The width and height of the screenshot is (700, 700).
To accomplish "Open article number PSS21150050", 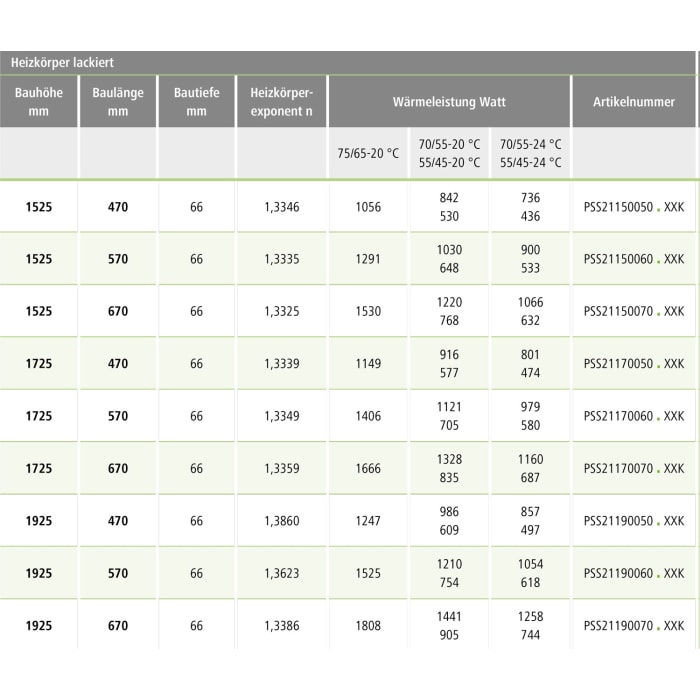I will coord(633,207).
